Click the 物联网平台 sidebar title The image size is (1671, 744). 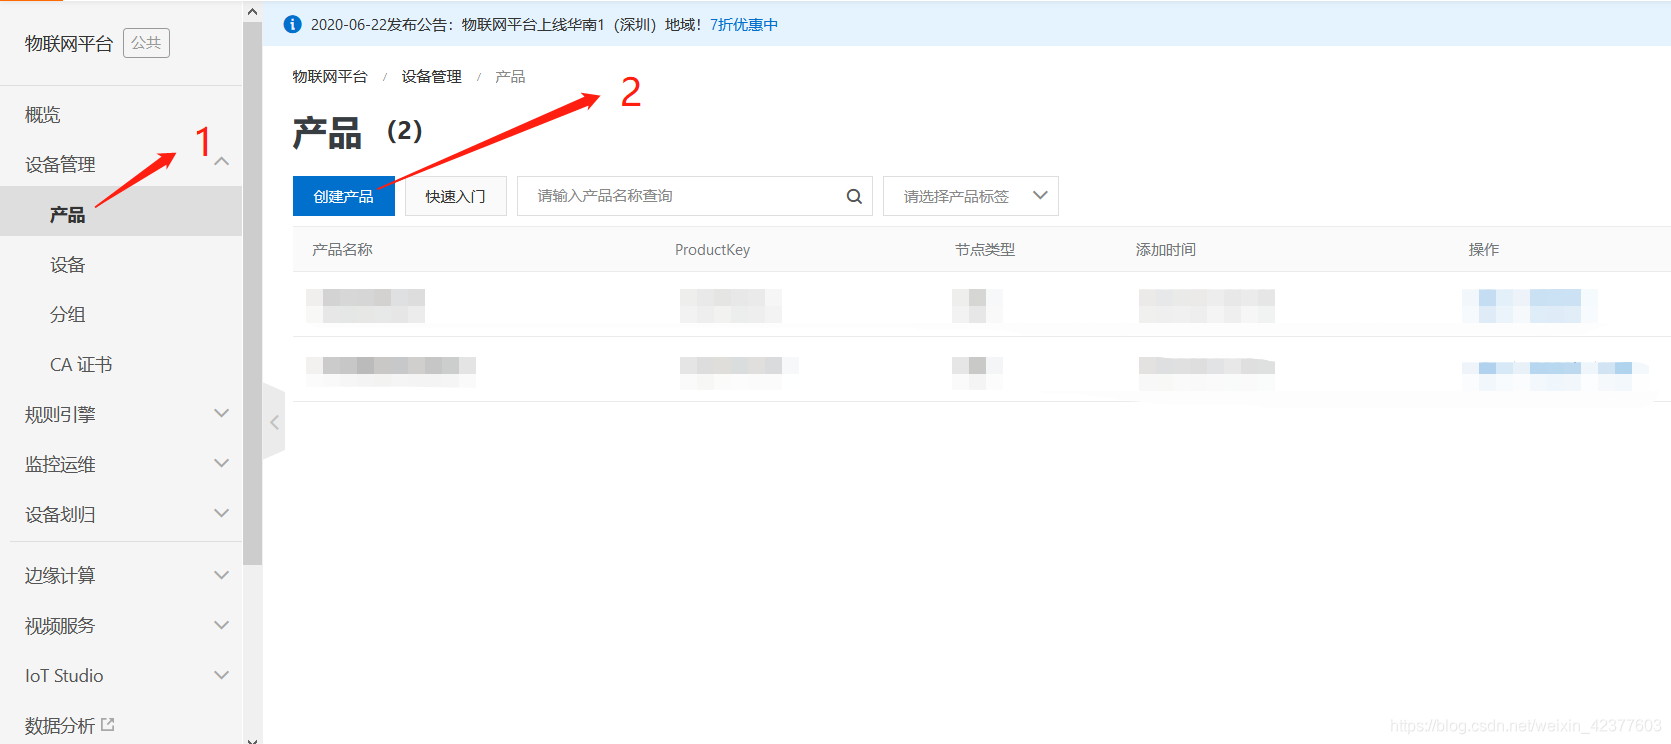(69, 44)
